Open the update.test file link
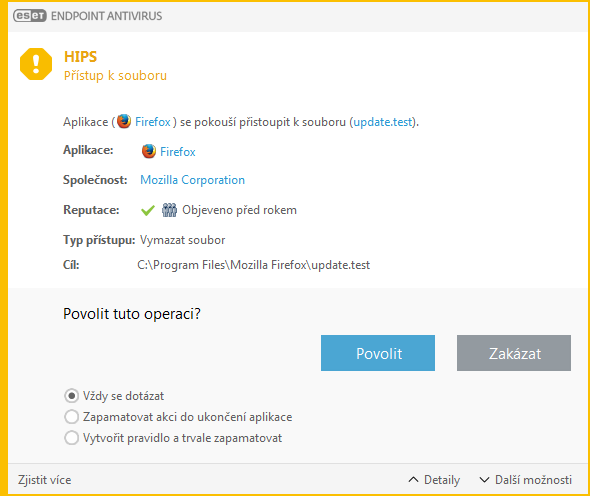 383,122
